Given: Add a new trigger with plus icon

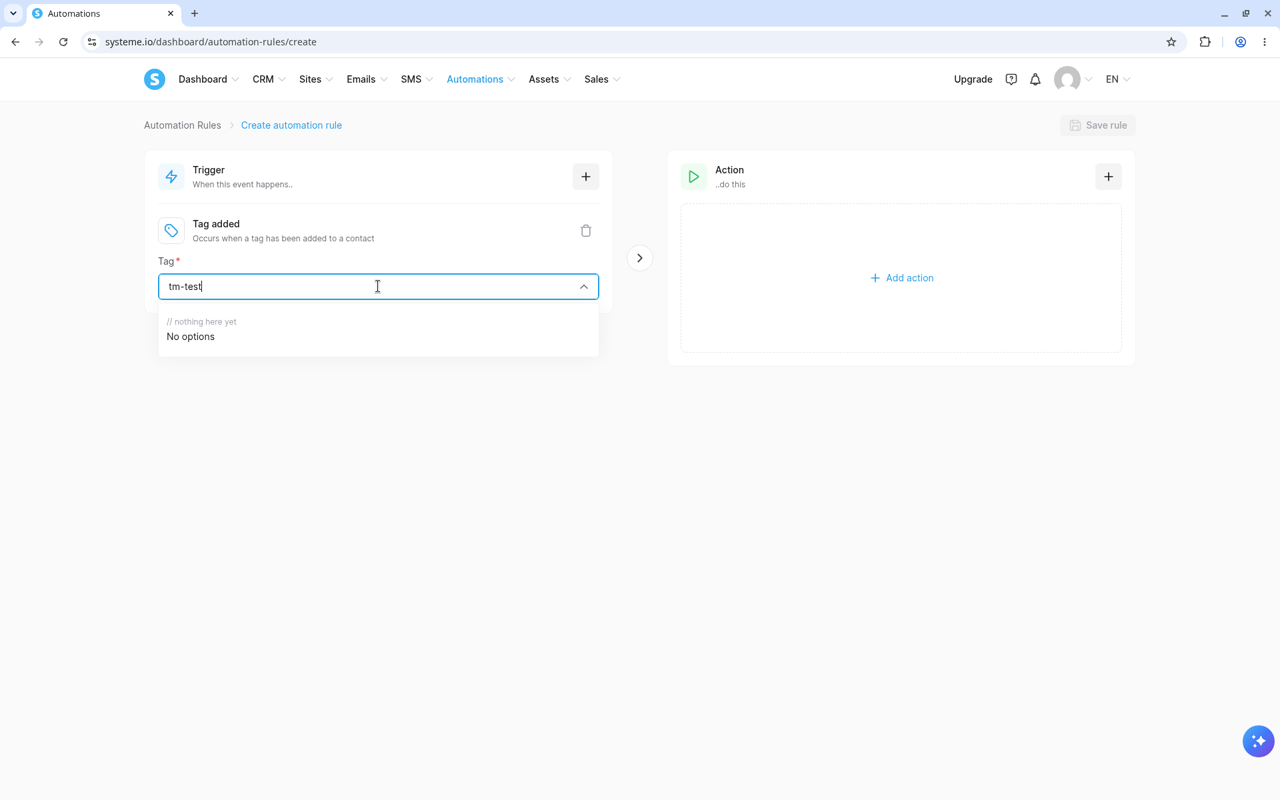Looking at the screenshot, I should click(x=586, y=177).
